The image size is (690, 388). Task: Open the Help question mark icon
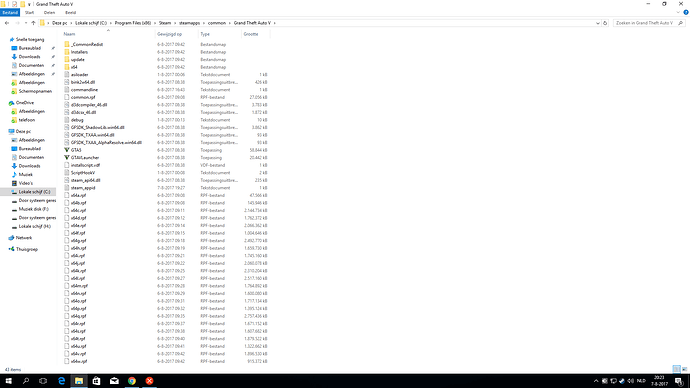(x=685, y=12)
